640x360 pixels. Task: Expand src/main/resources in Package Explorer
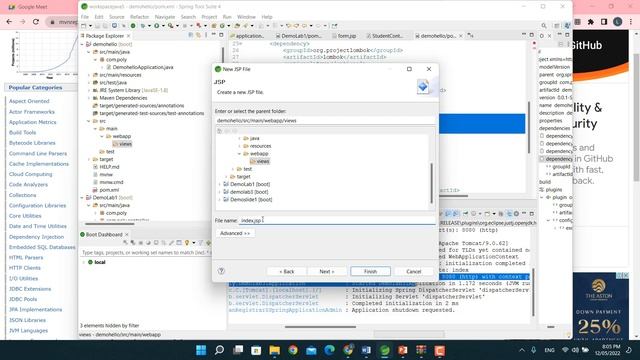(x=89, y=75)
